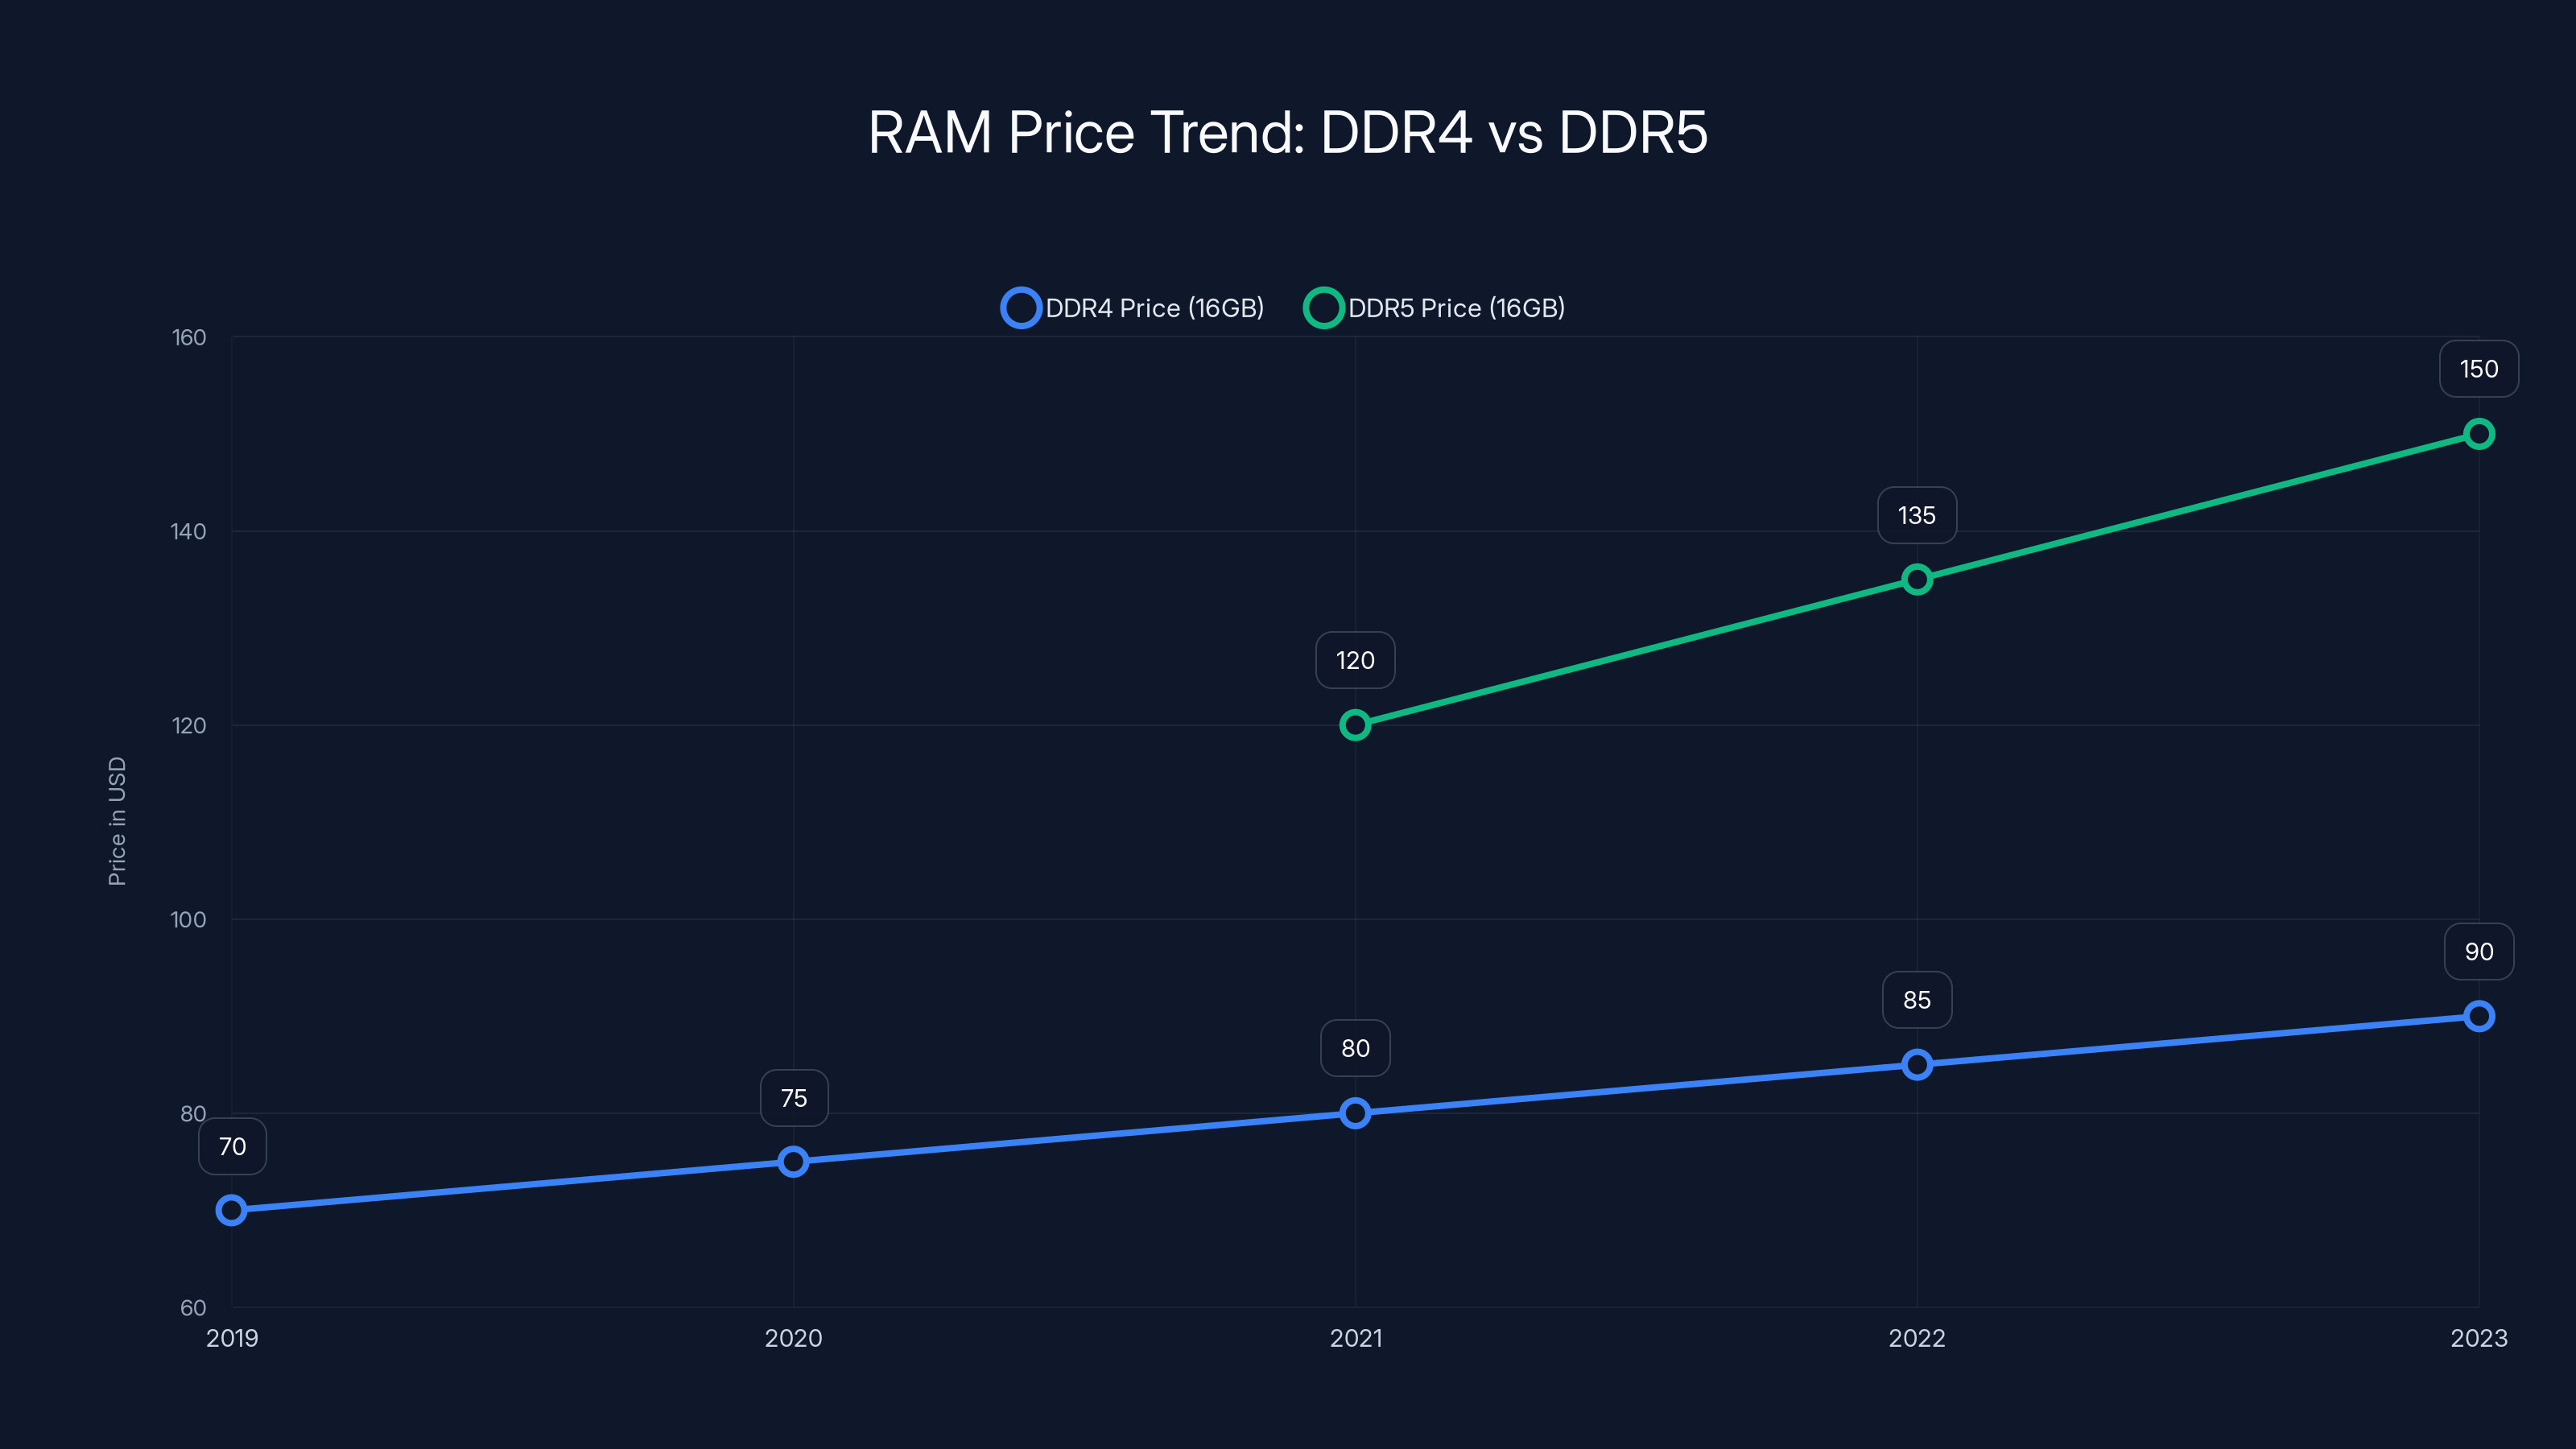Click the blue DDR4 legend circle icon
This screenshot has width=2576, height=1449.
point(1022,308)
